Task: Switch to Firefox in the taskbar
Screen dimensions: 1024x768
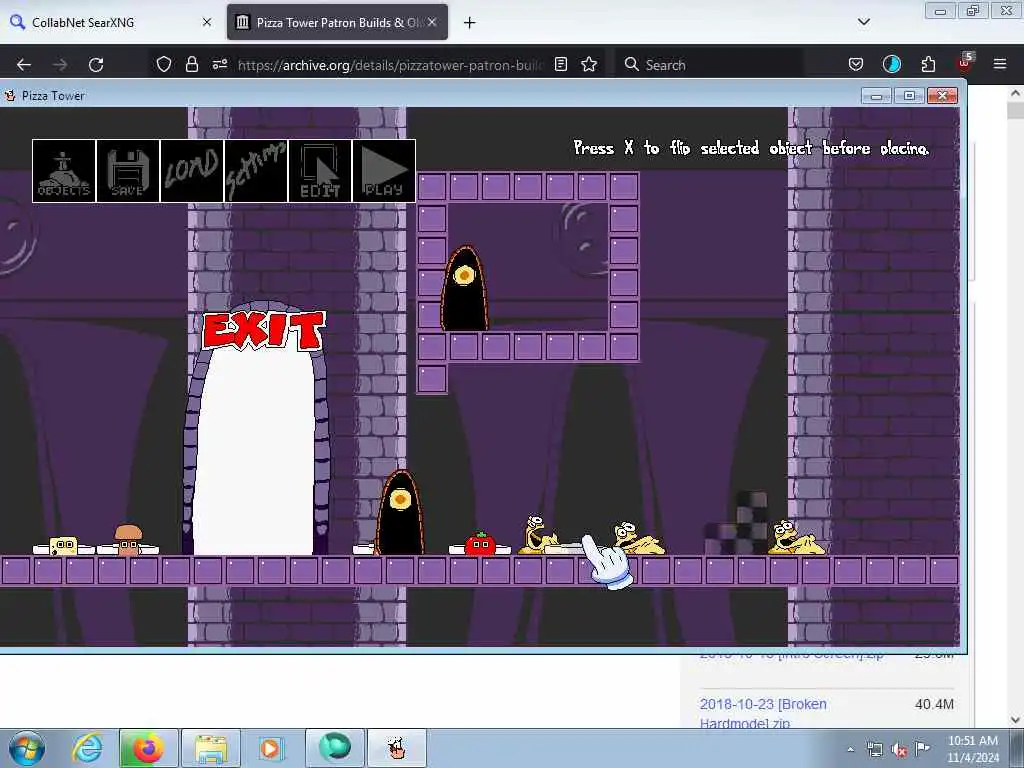Action: click(x=149, y=748)
